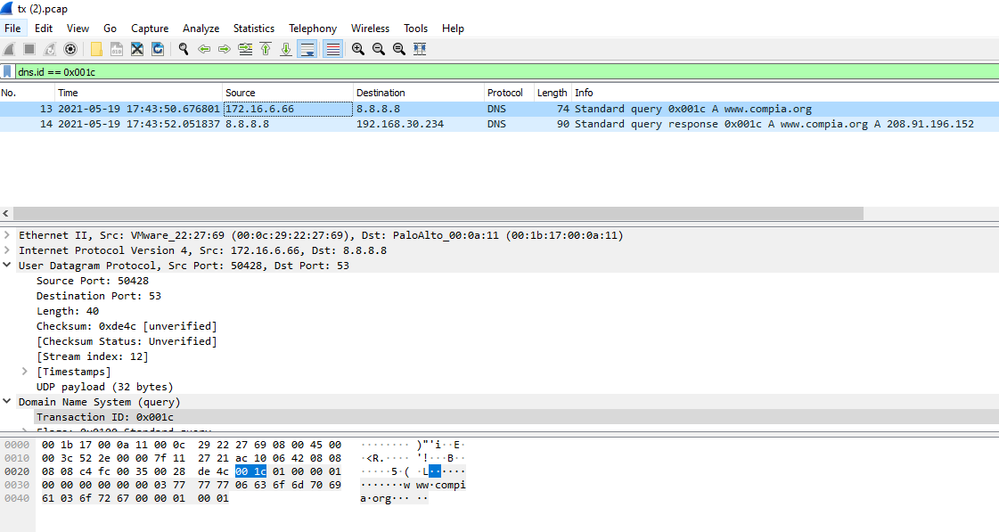Click the resize columns toolbar icon
999x532 pixels.
(420, 49)
